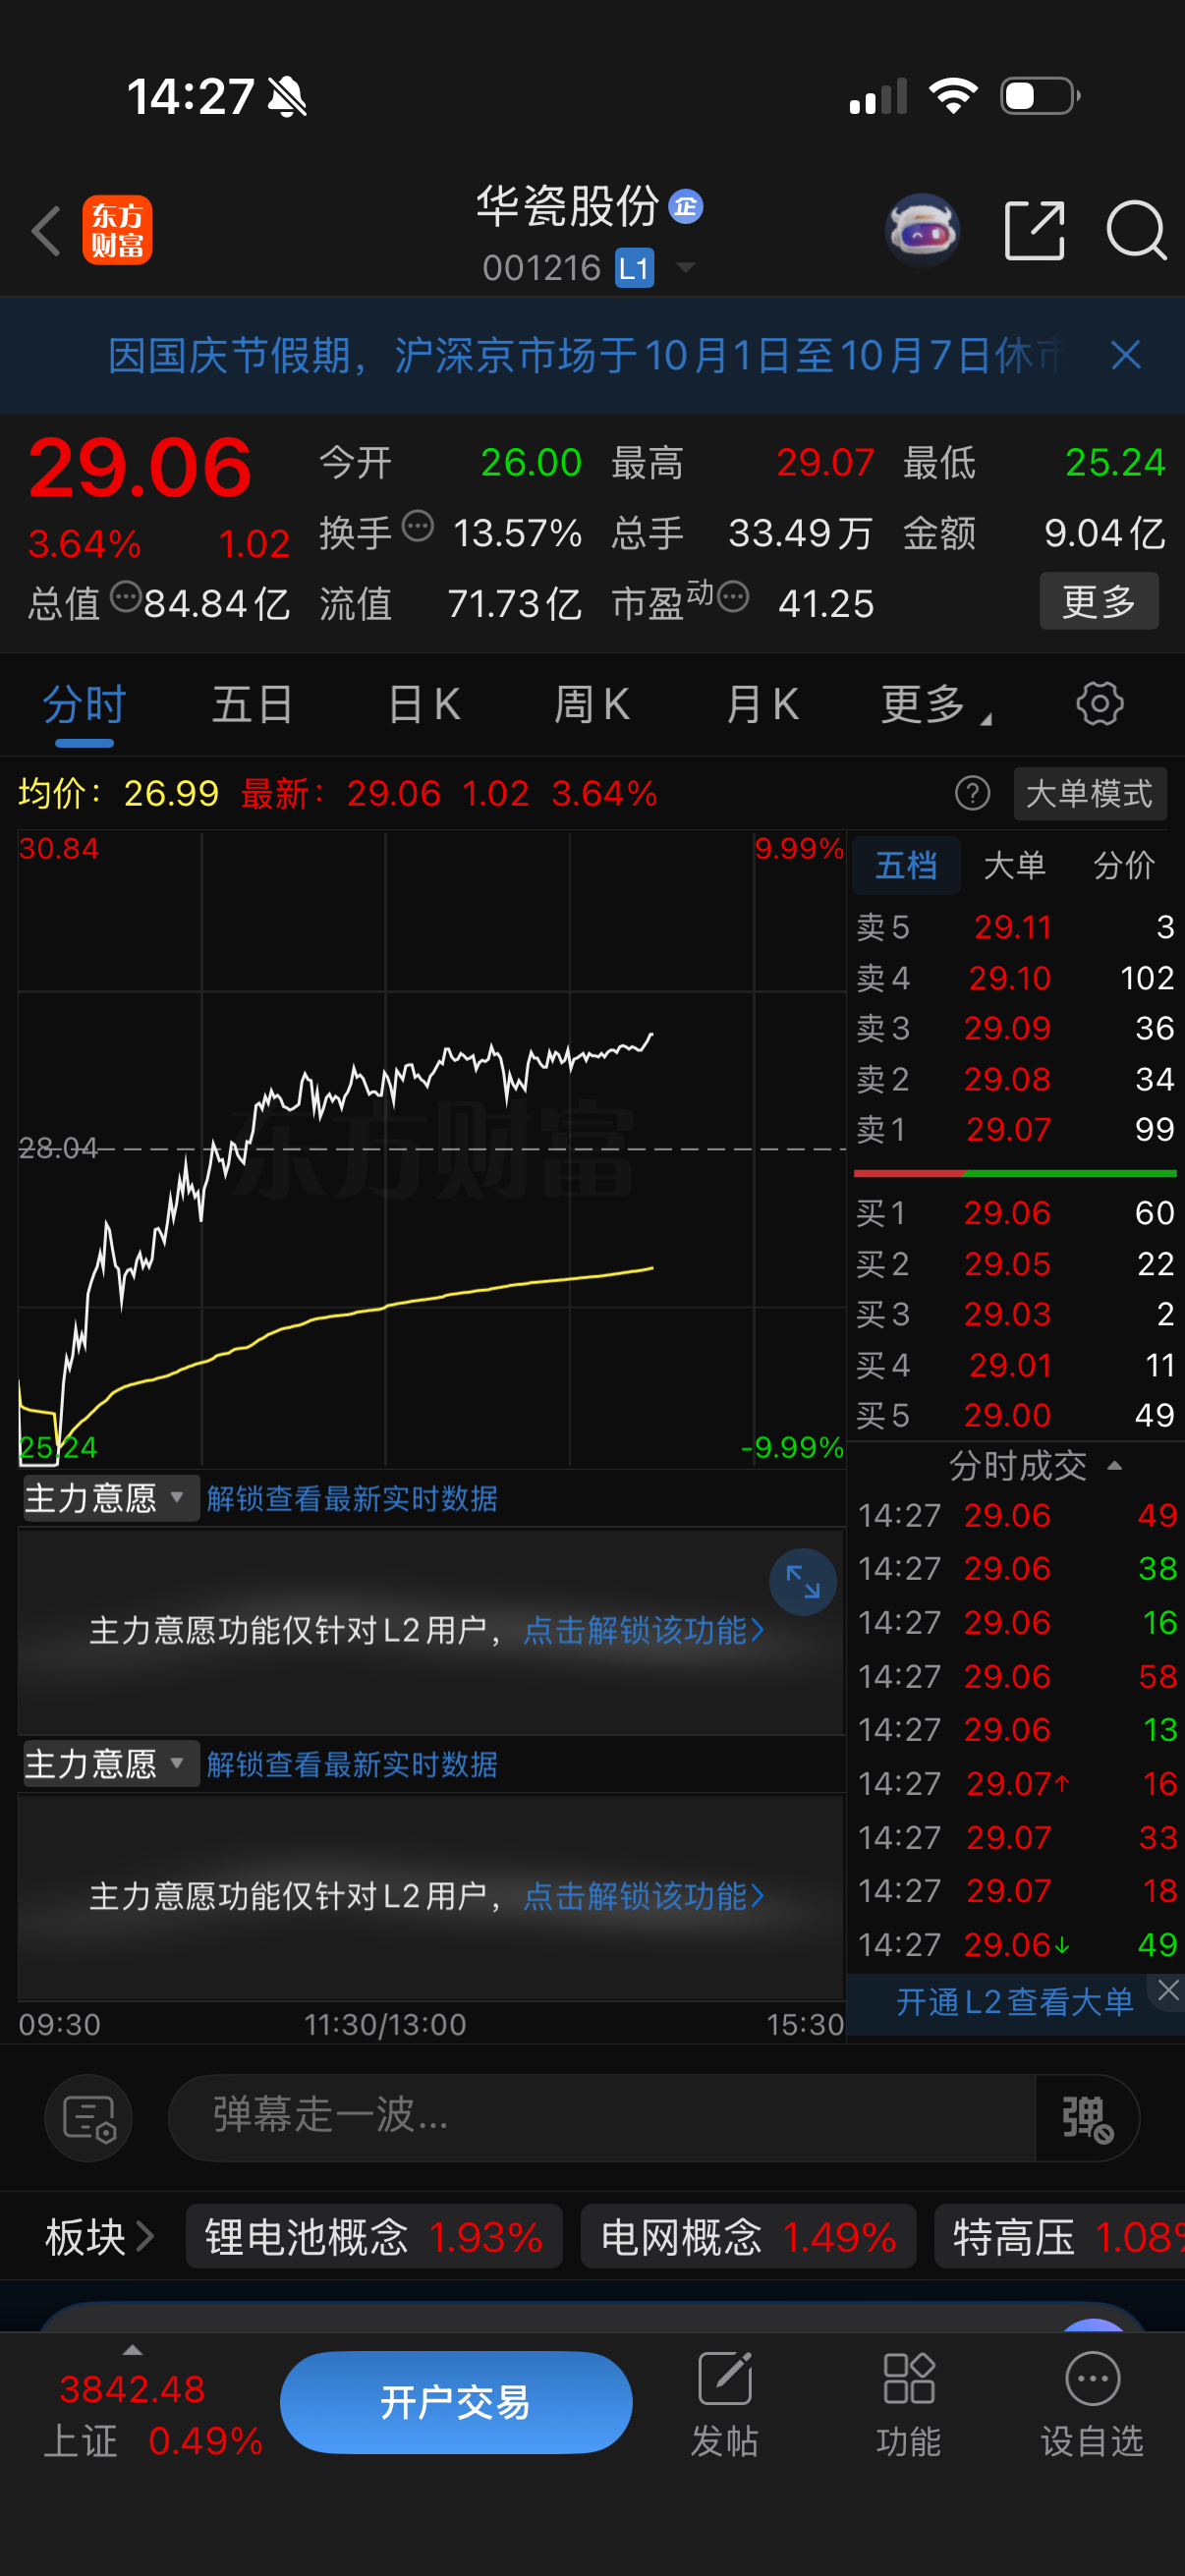Expand the stock code 001216 dropdown arrow

[x=686, y=267]
